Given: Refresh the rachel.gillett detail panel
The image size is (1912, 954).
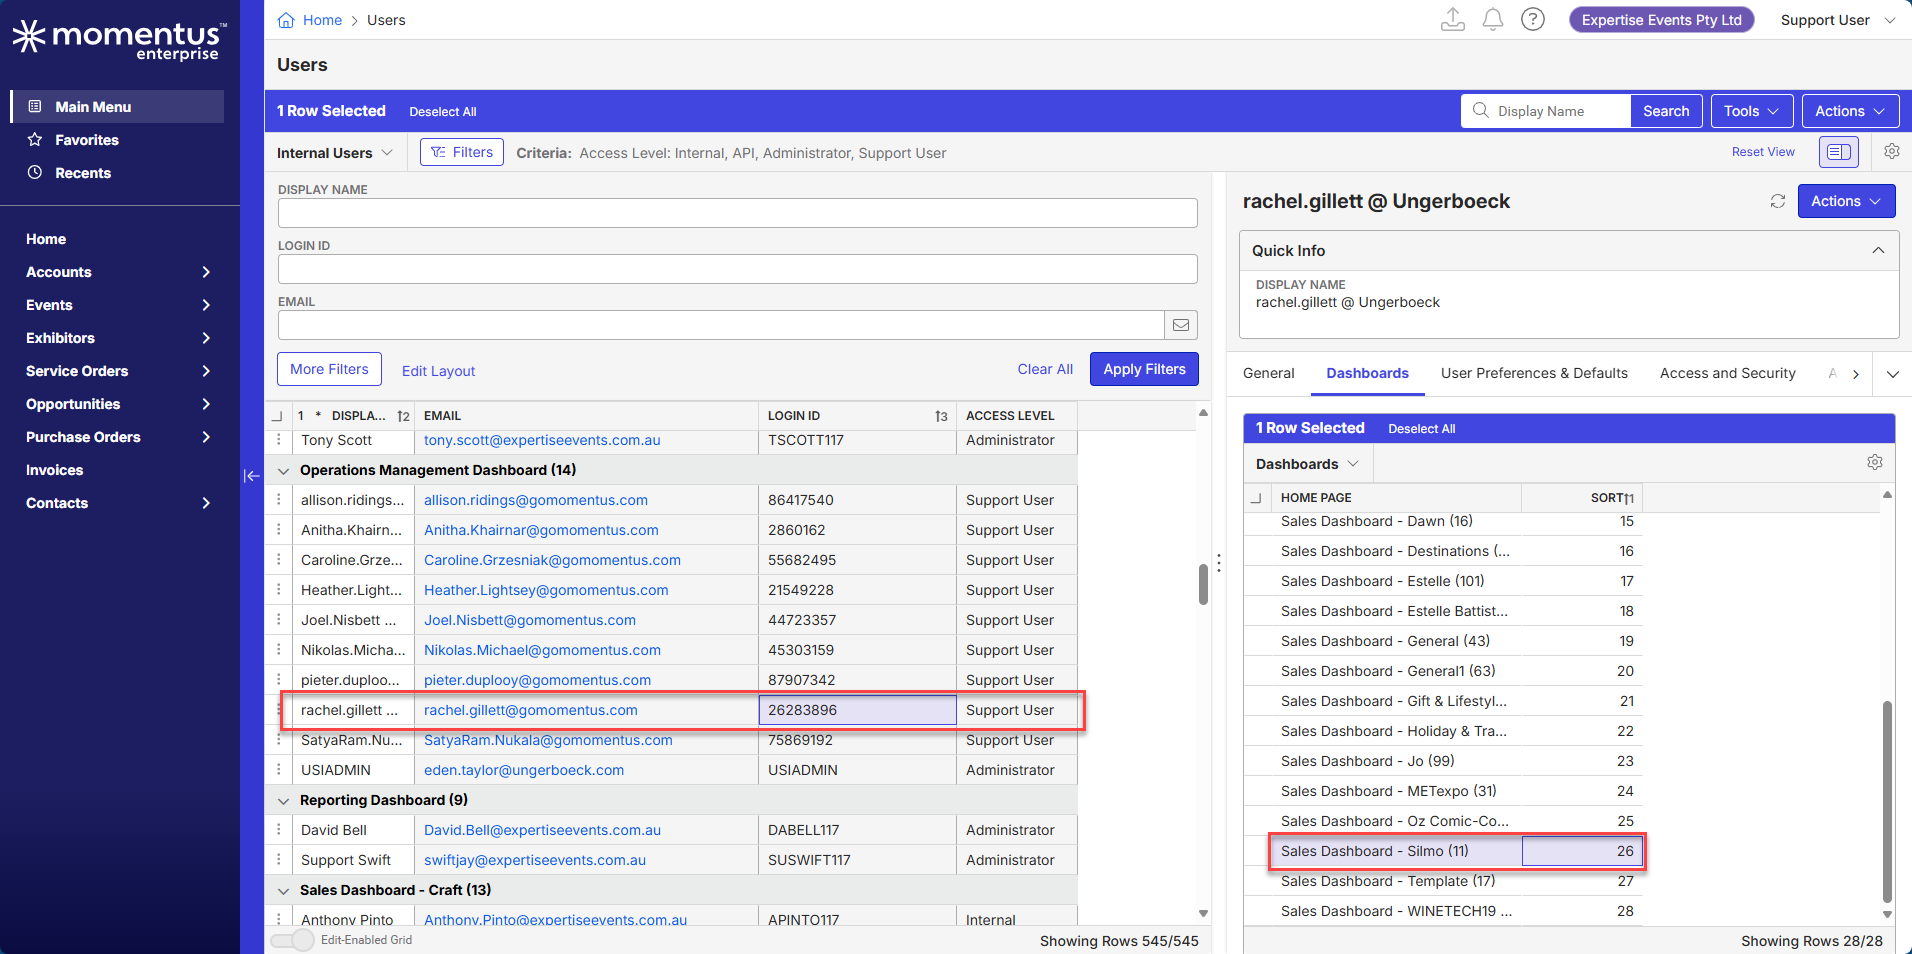Looking at the screenshot, I should pyautogui.click(x=1778, y=201).
